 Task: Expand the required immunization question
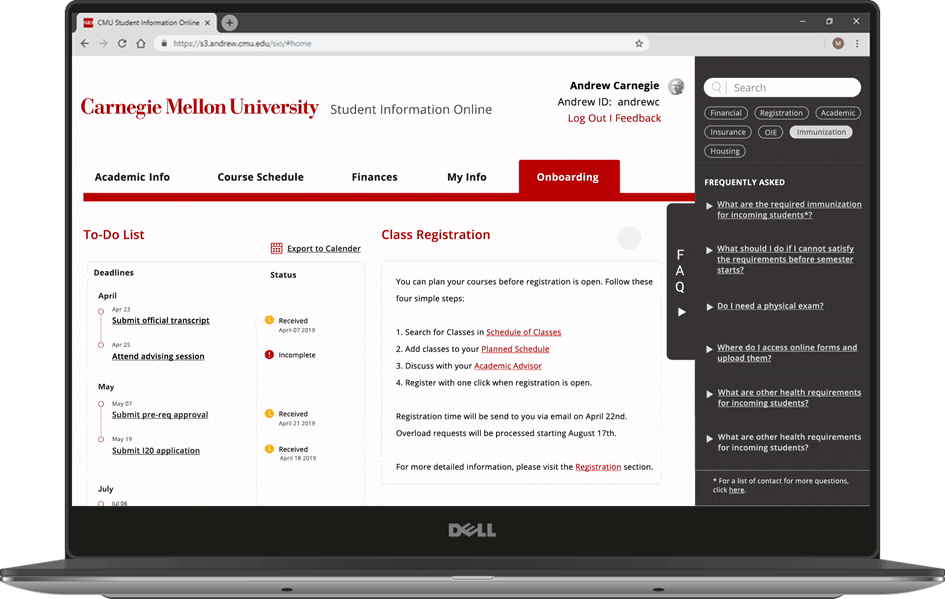point(709,206)
